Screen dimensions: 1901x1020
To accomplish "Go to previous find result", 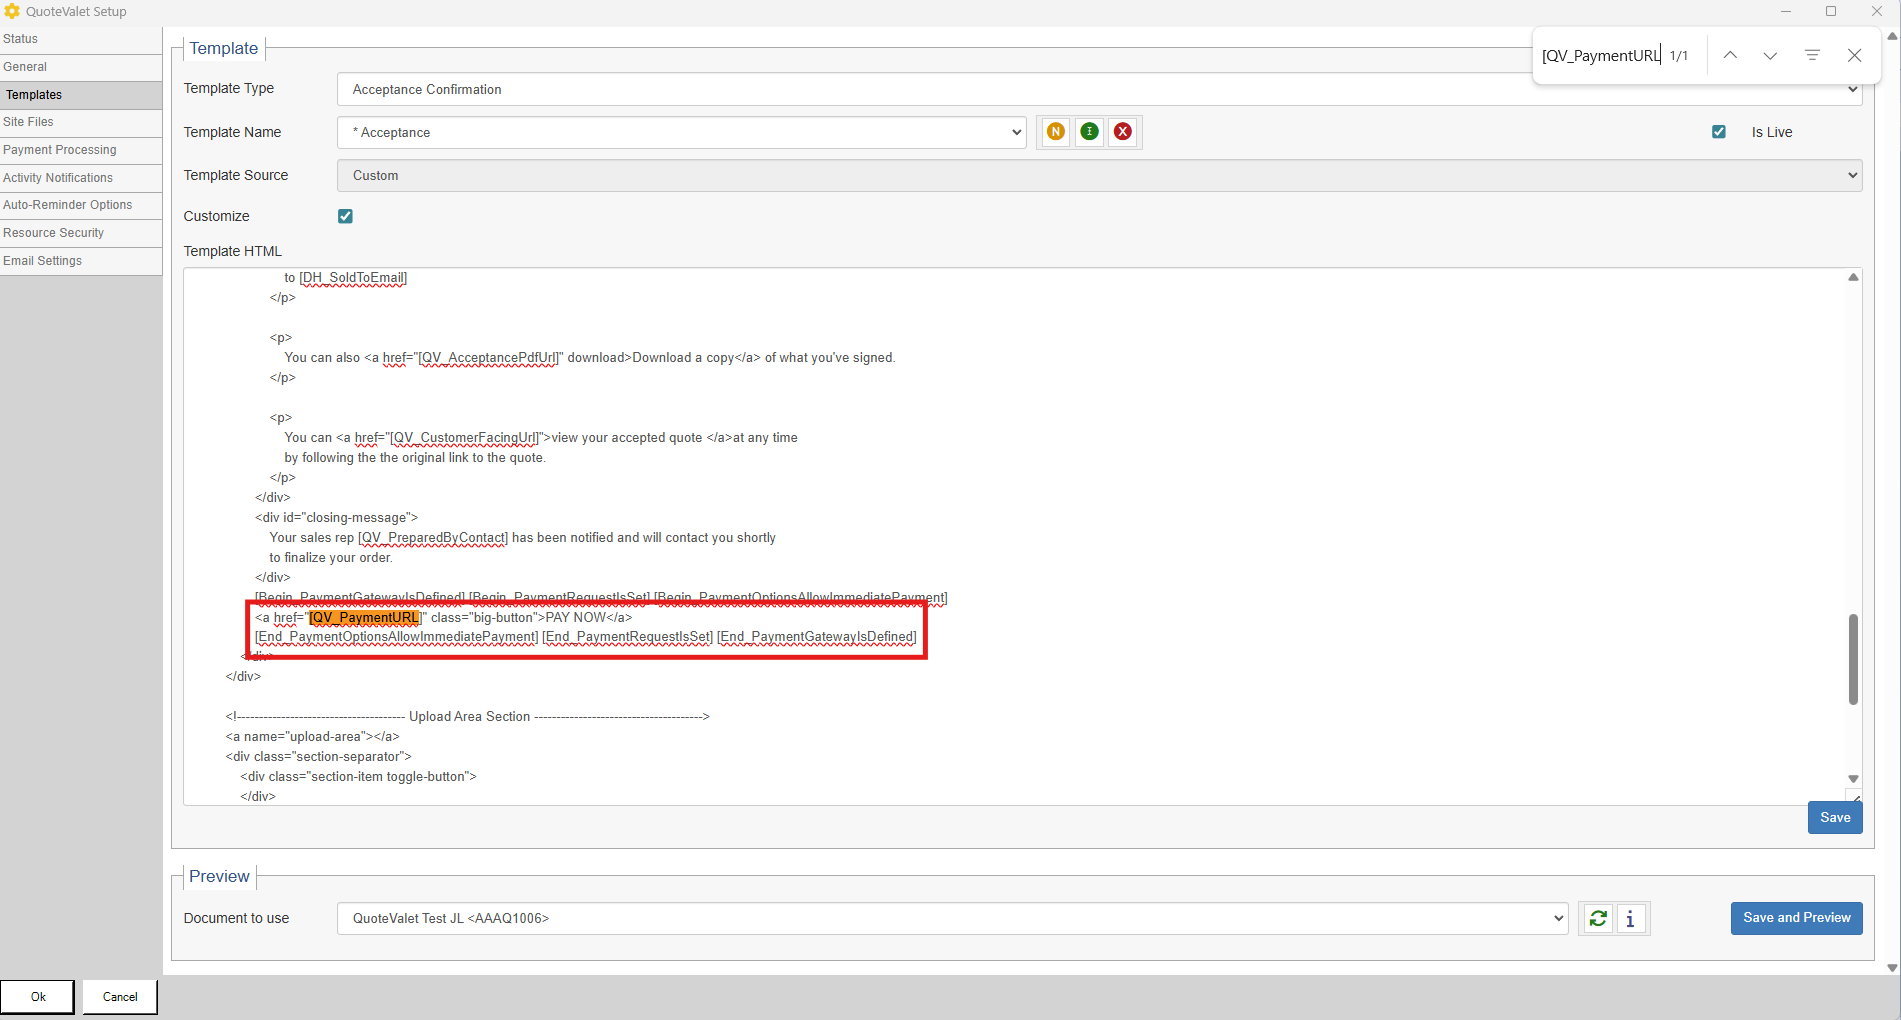I will click(x=1729, y=56).
